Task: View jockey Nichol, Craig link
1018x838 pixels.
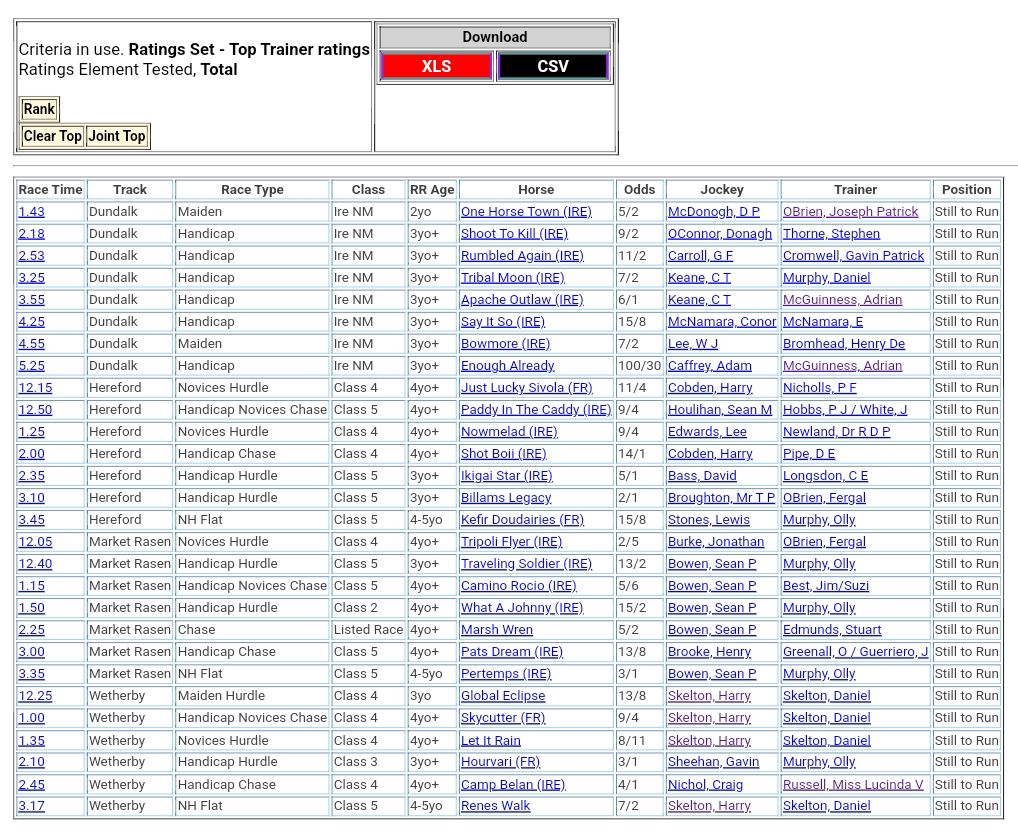Action: point(705,785)
